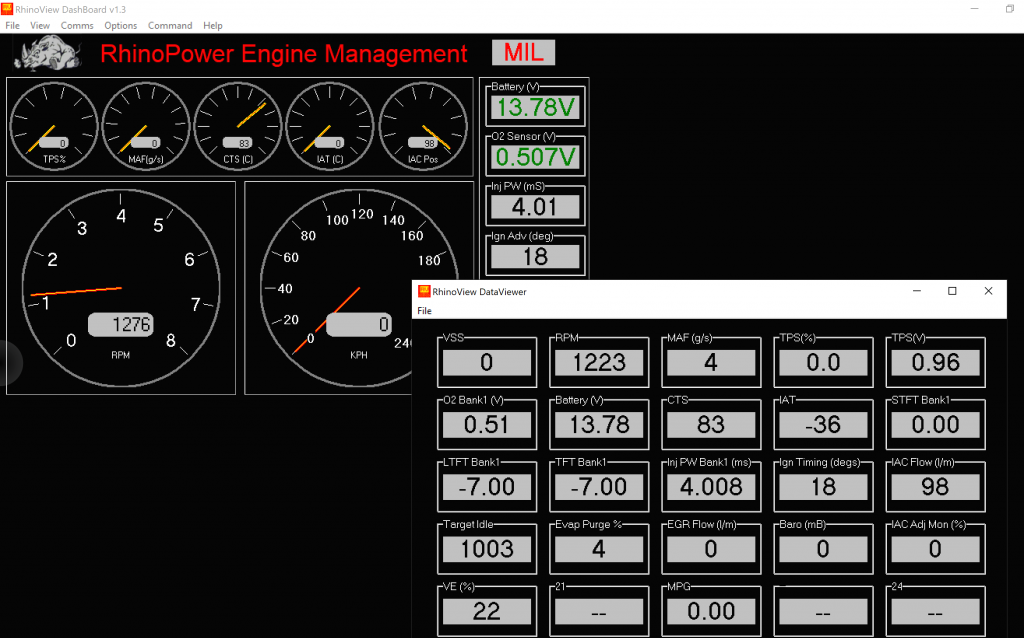Select the dashboard Ign Adv (deg) value 18
This screenshot has height=638, width=1024.
pos(536,257)
